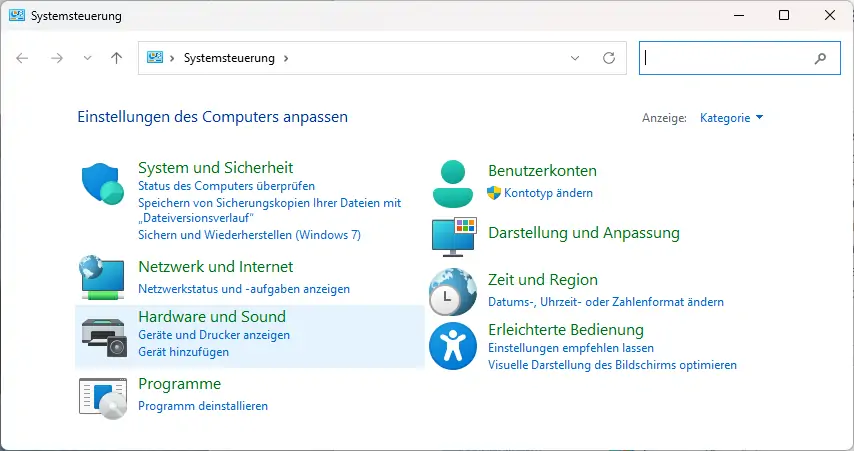Click Geräte und Drucker anzeigen
Image resolution: width=854 pixels, height=451 pixels.
(214, 335)
